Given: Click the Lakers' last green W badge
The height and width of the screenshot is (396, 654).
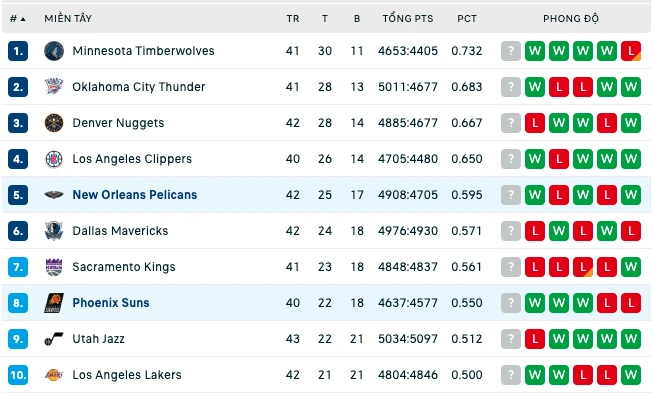Looking at the screenshot, I should point(631,375).
